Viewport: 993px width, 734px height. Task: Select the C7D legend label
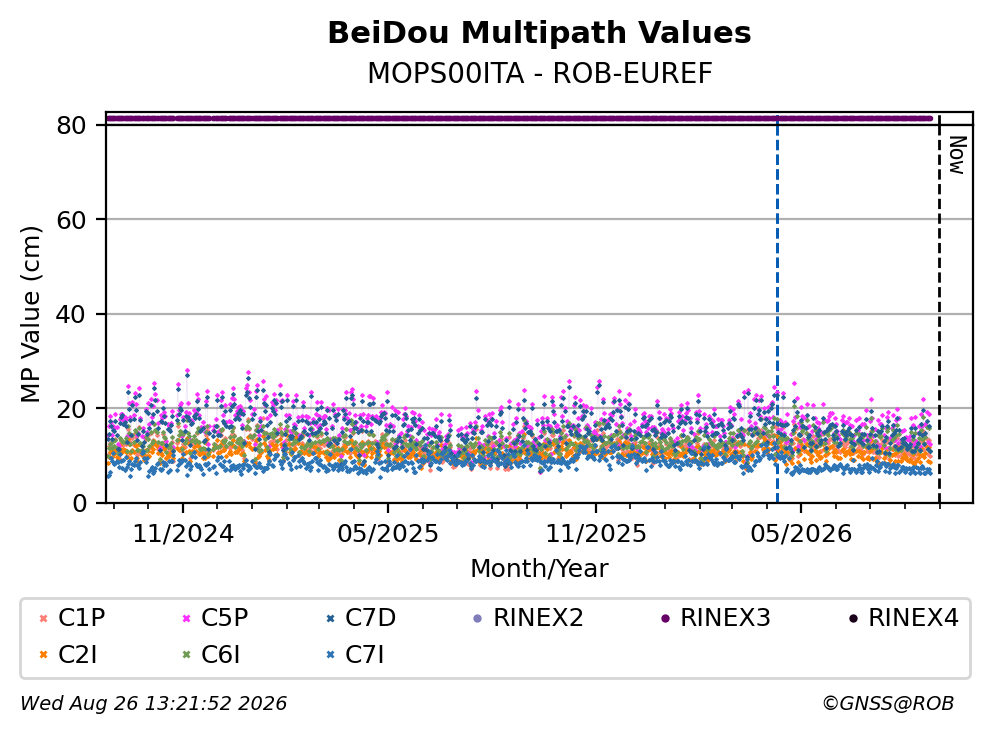[370, 617]
